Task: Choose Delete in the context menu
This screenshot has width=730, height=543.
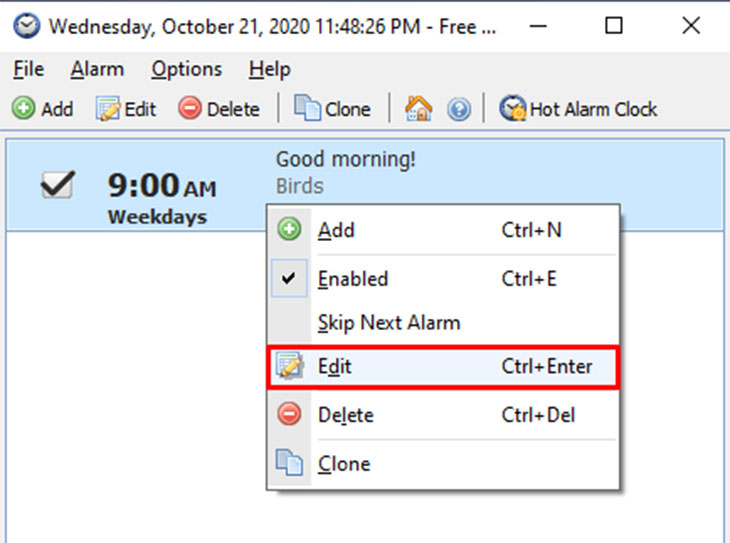Action: [345, 414]
